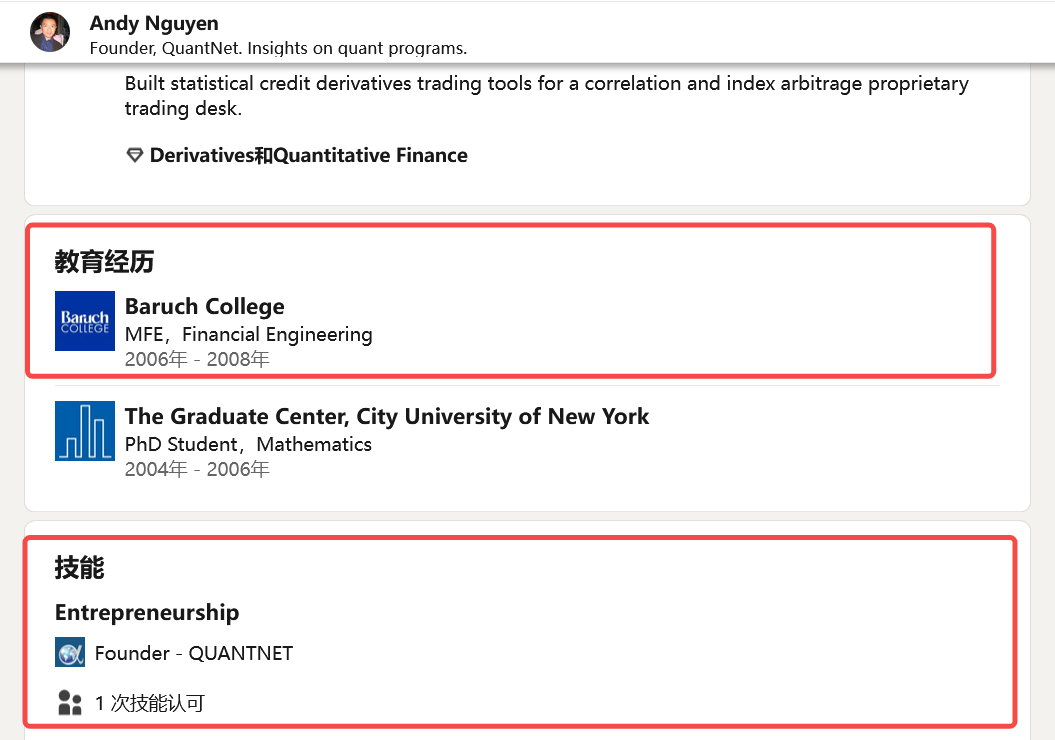Image resolution: width=1055 pixels, height=740 pixels.
Task: Click the 2006年 - 2008年 date range
Action: (x=197, y=359)
